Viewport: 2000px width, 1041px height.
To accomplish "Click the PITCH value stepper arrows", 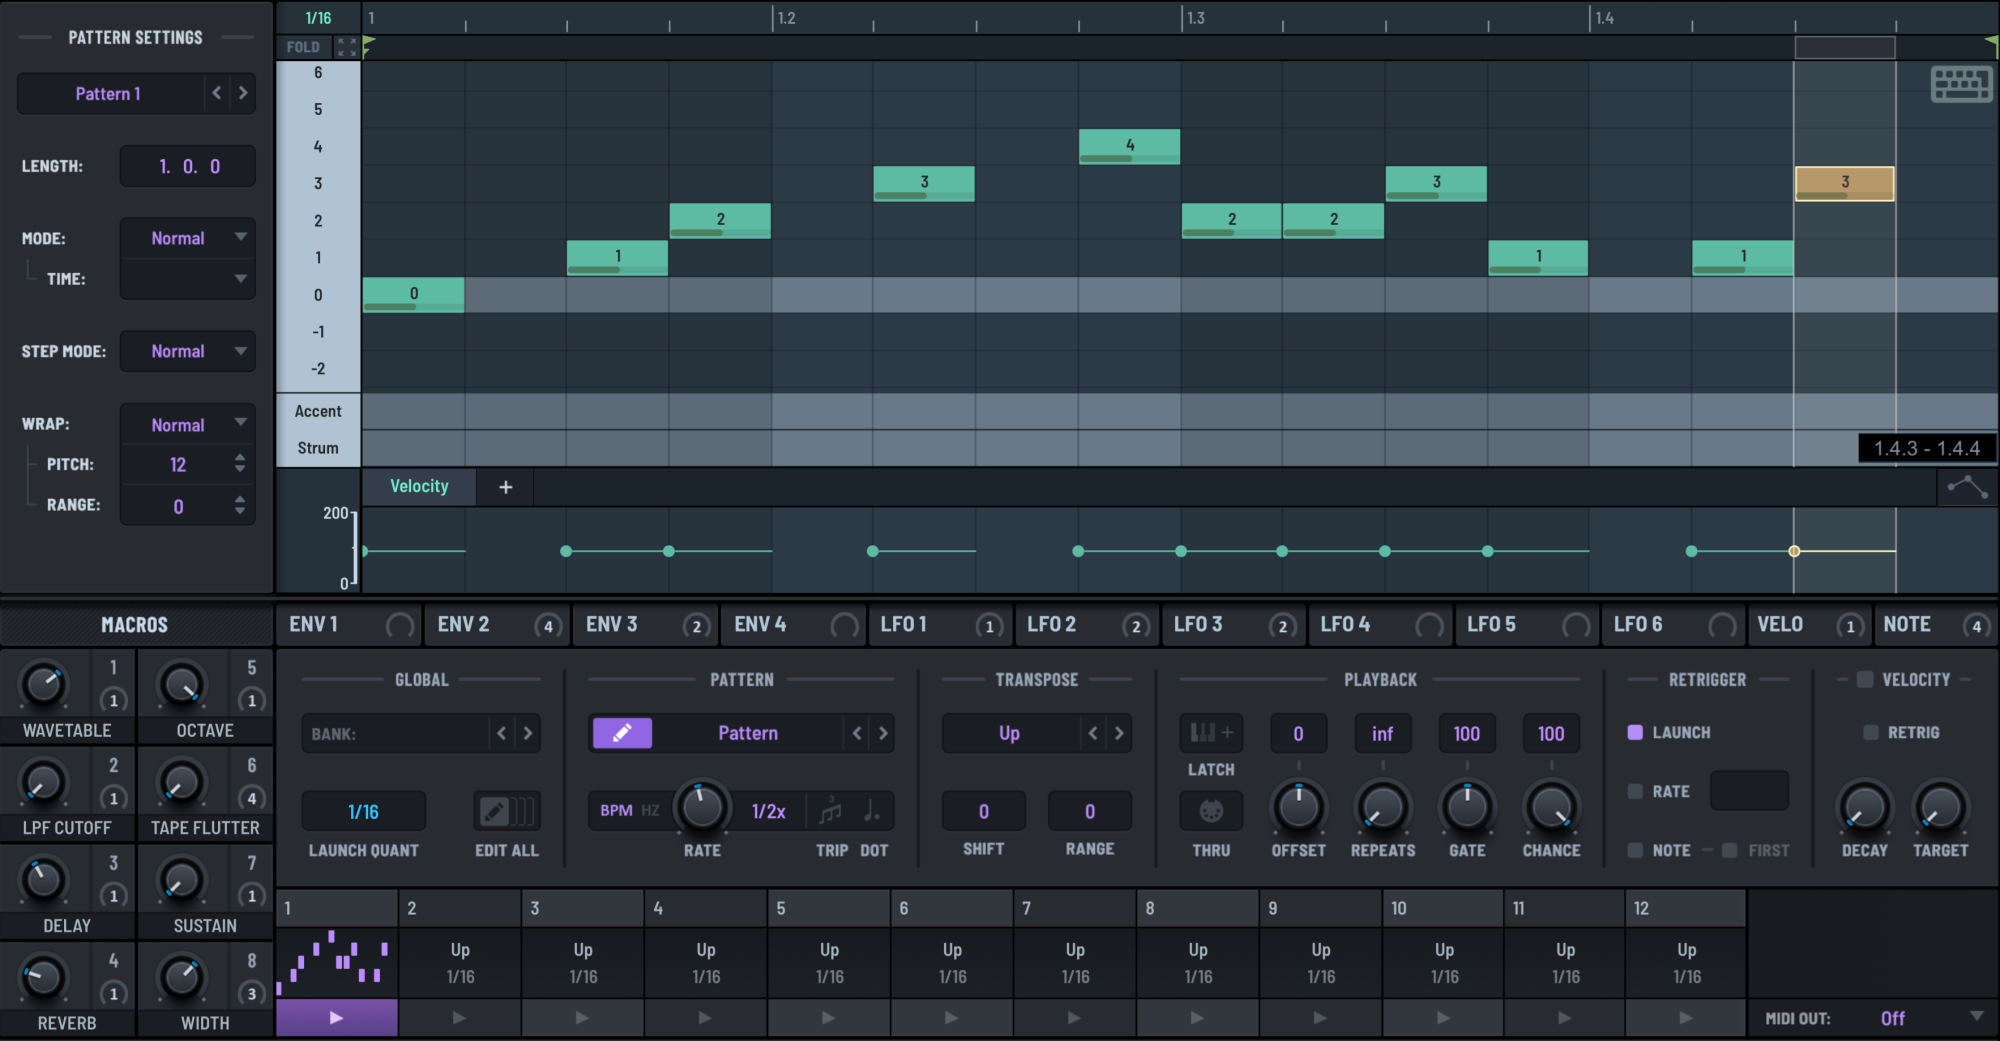I will pyautogui.click(x=240, y=463).
